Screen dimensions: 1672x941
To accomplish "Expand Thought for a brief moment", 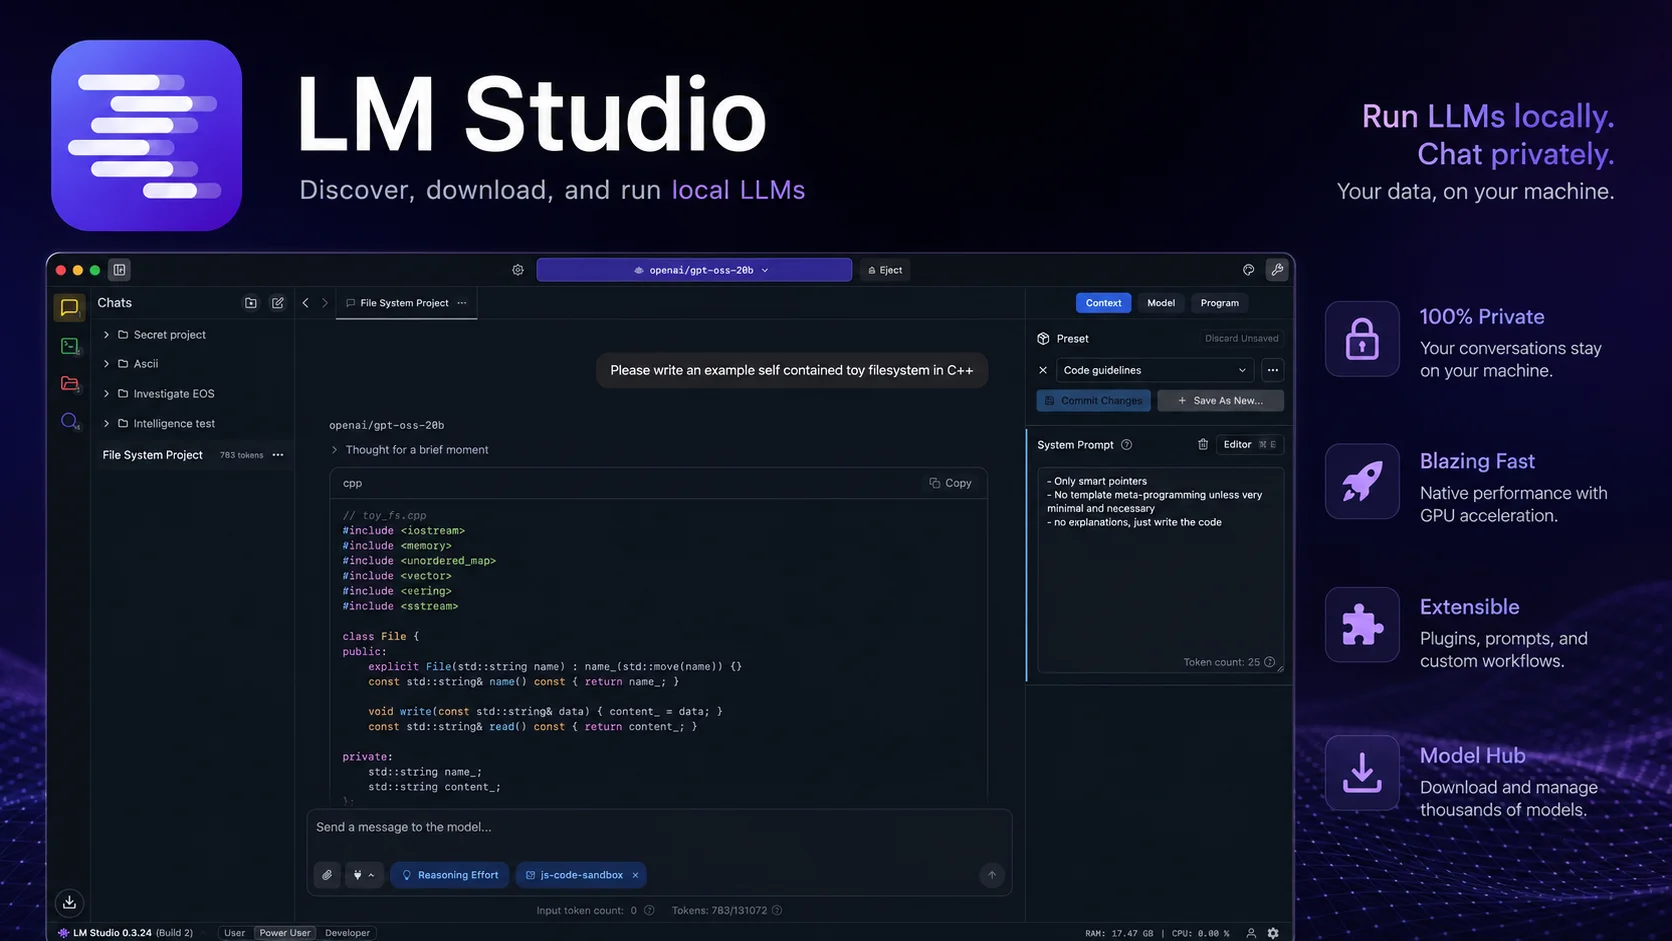I will coord(410,450).
